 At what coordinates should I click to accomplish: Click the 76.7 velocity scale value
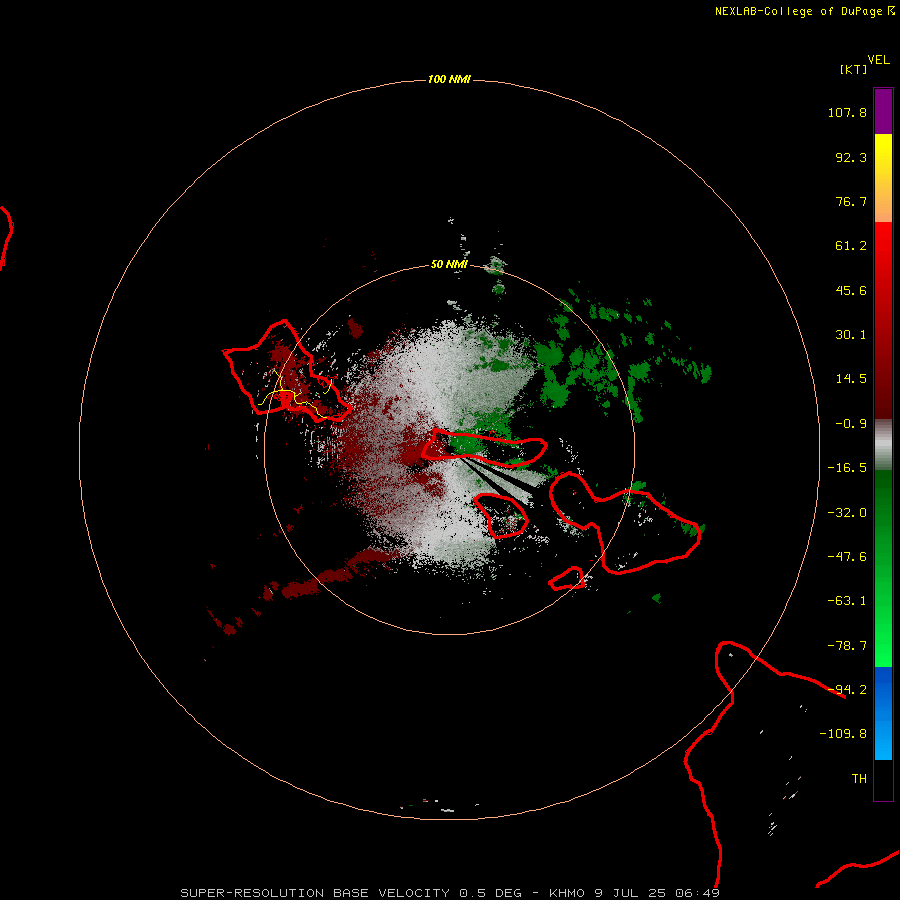851,201
